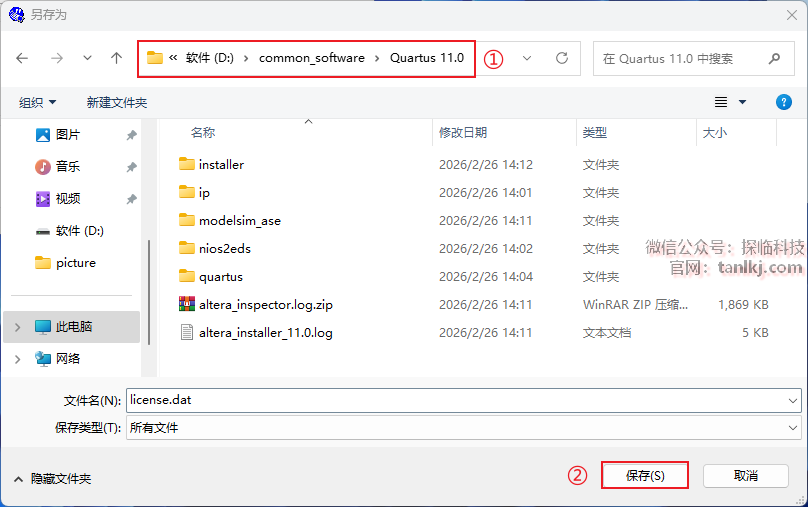The image size is (808, 507).
Task: Select the installer folder
Action: pyautogui.click(x=221, y=165)
